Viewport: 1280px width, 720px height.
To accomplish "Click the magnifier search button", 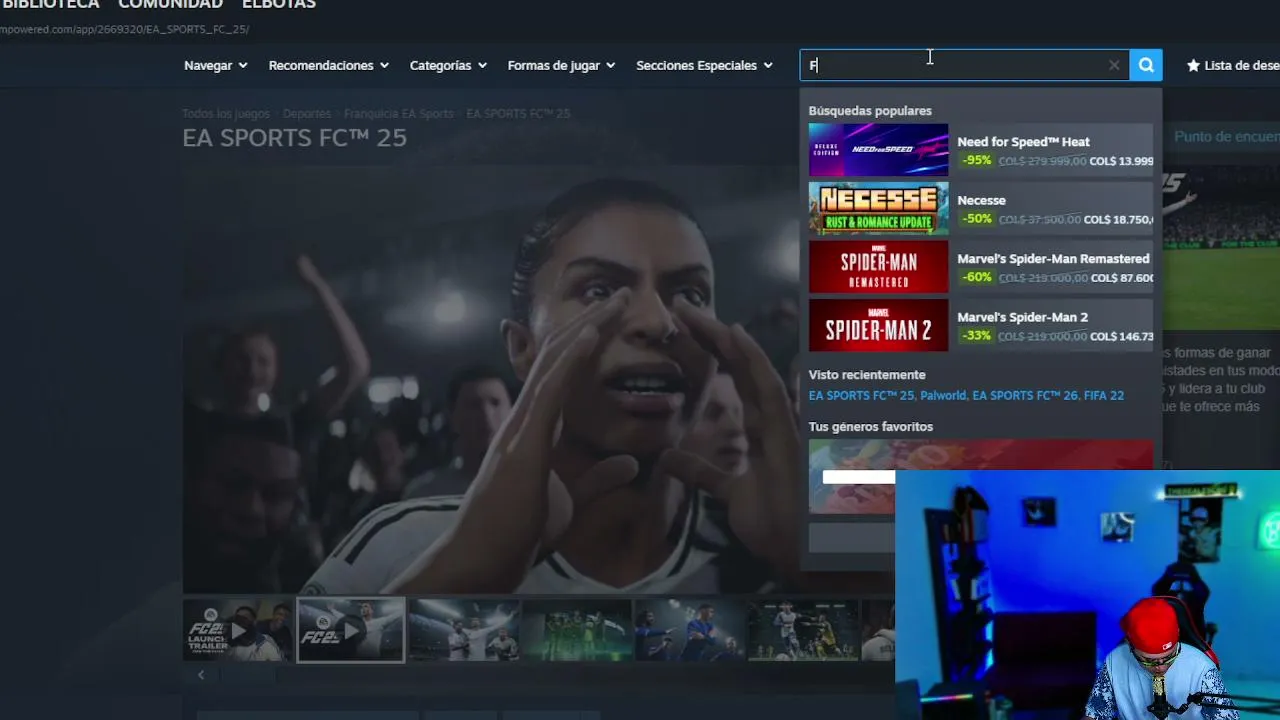I will pos(1146,65).
